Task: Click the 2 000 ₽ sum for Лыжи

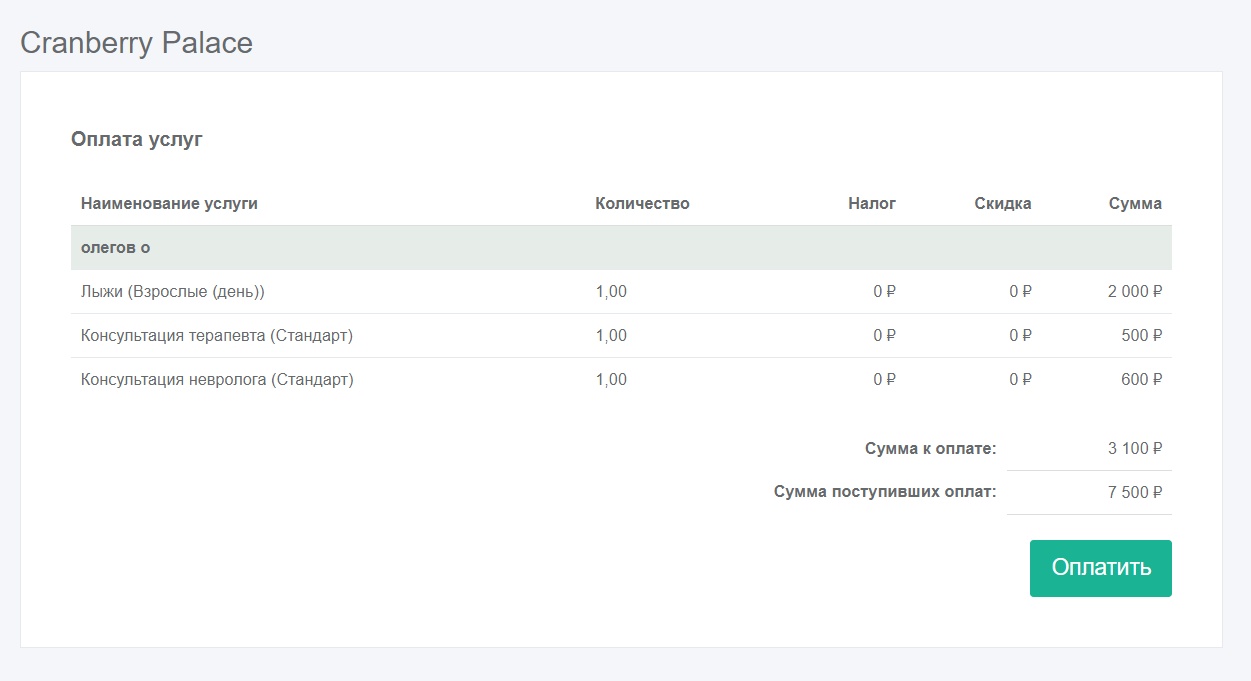Action: tap(1134, 292)
